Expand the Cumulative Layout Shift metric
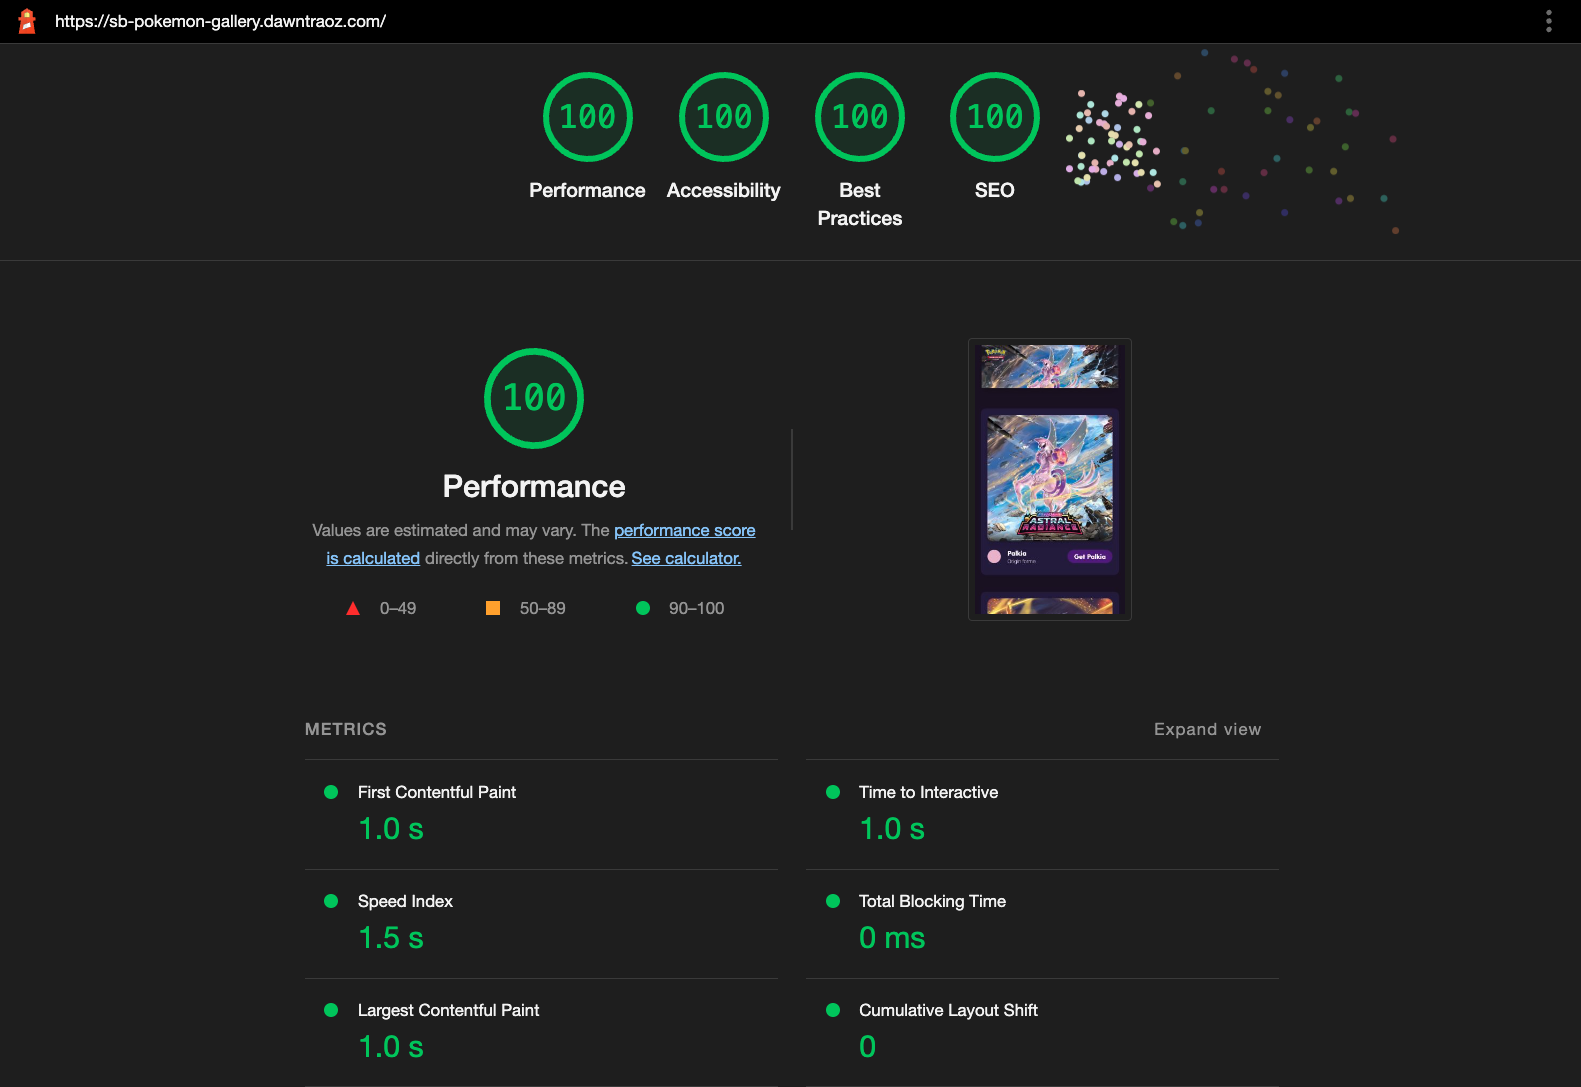The image size is (1581, 1087). point(1042,1032)
